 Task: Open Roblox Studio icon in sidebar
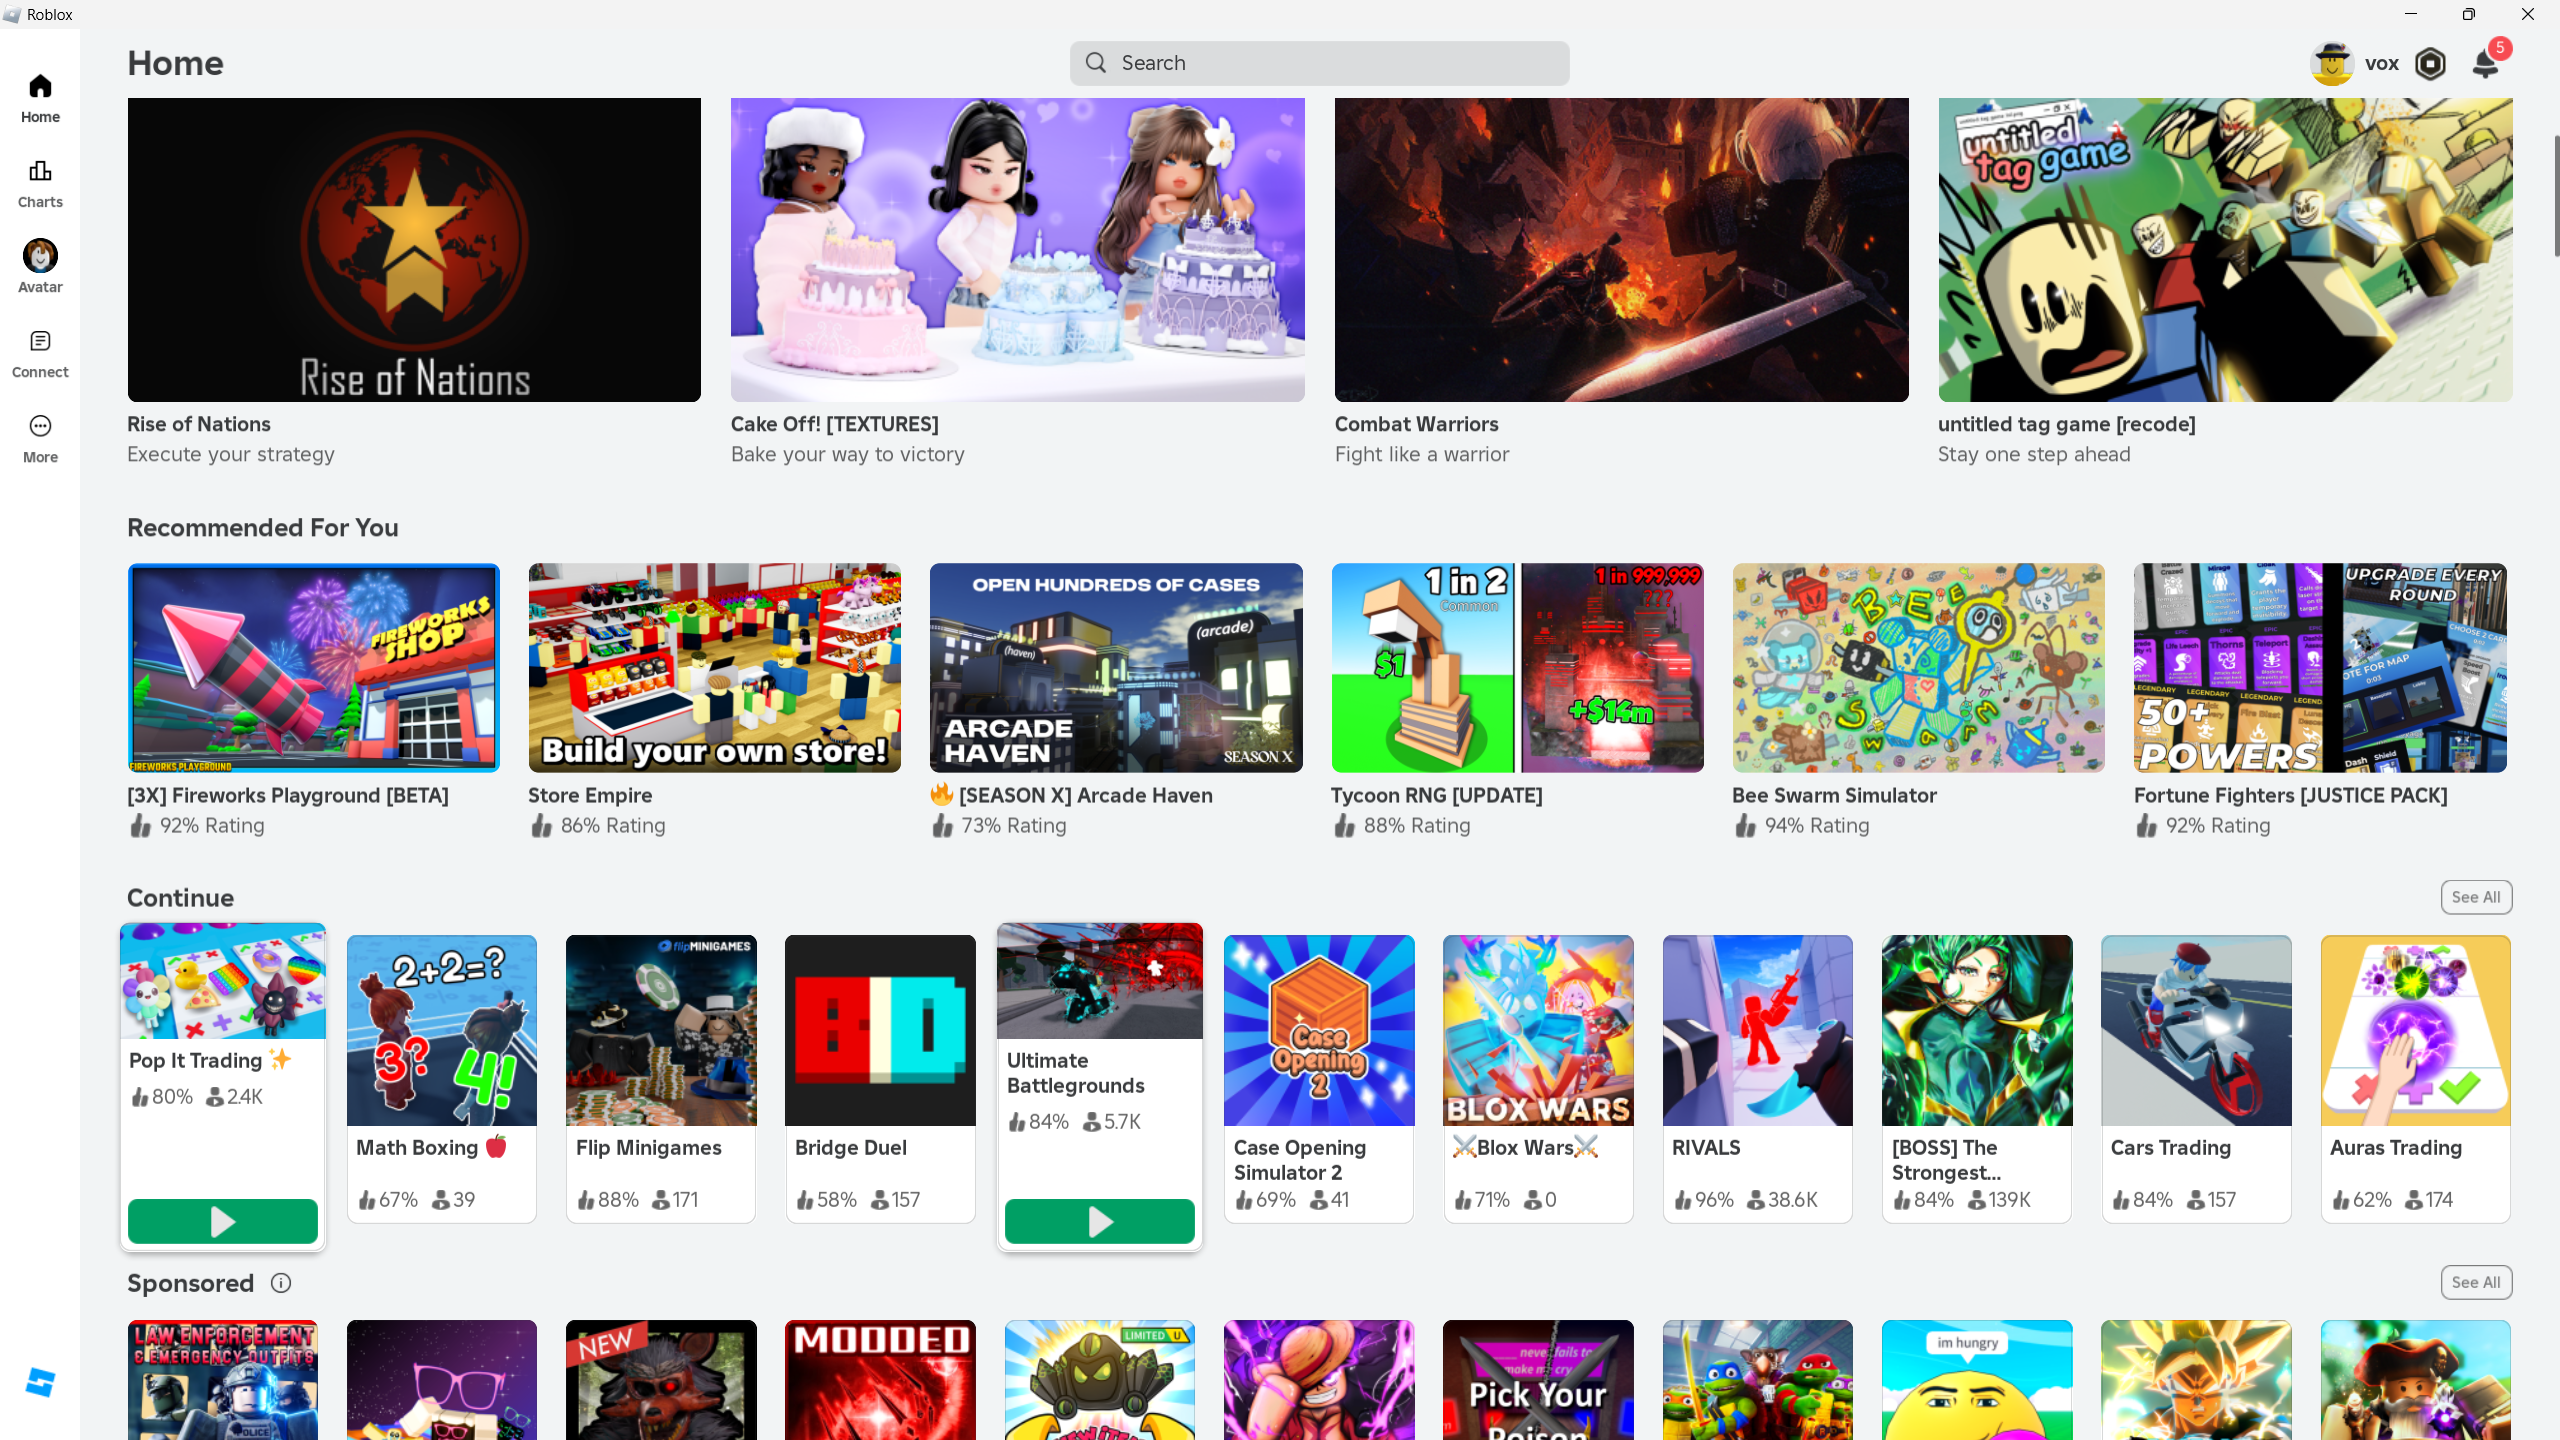pos(40,1383)
